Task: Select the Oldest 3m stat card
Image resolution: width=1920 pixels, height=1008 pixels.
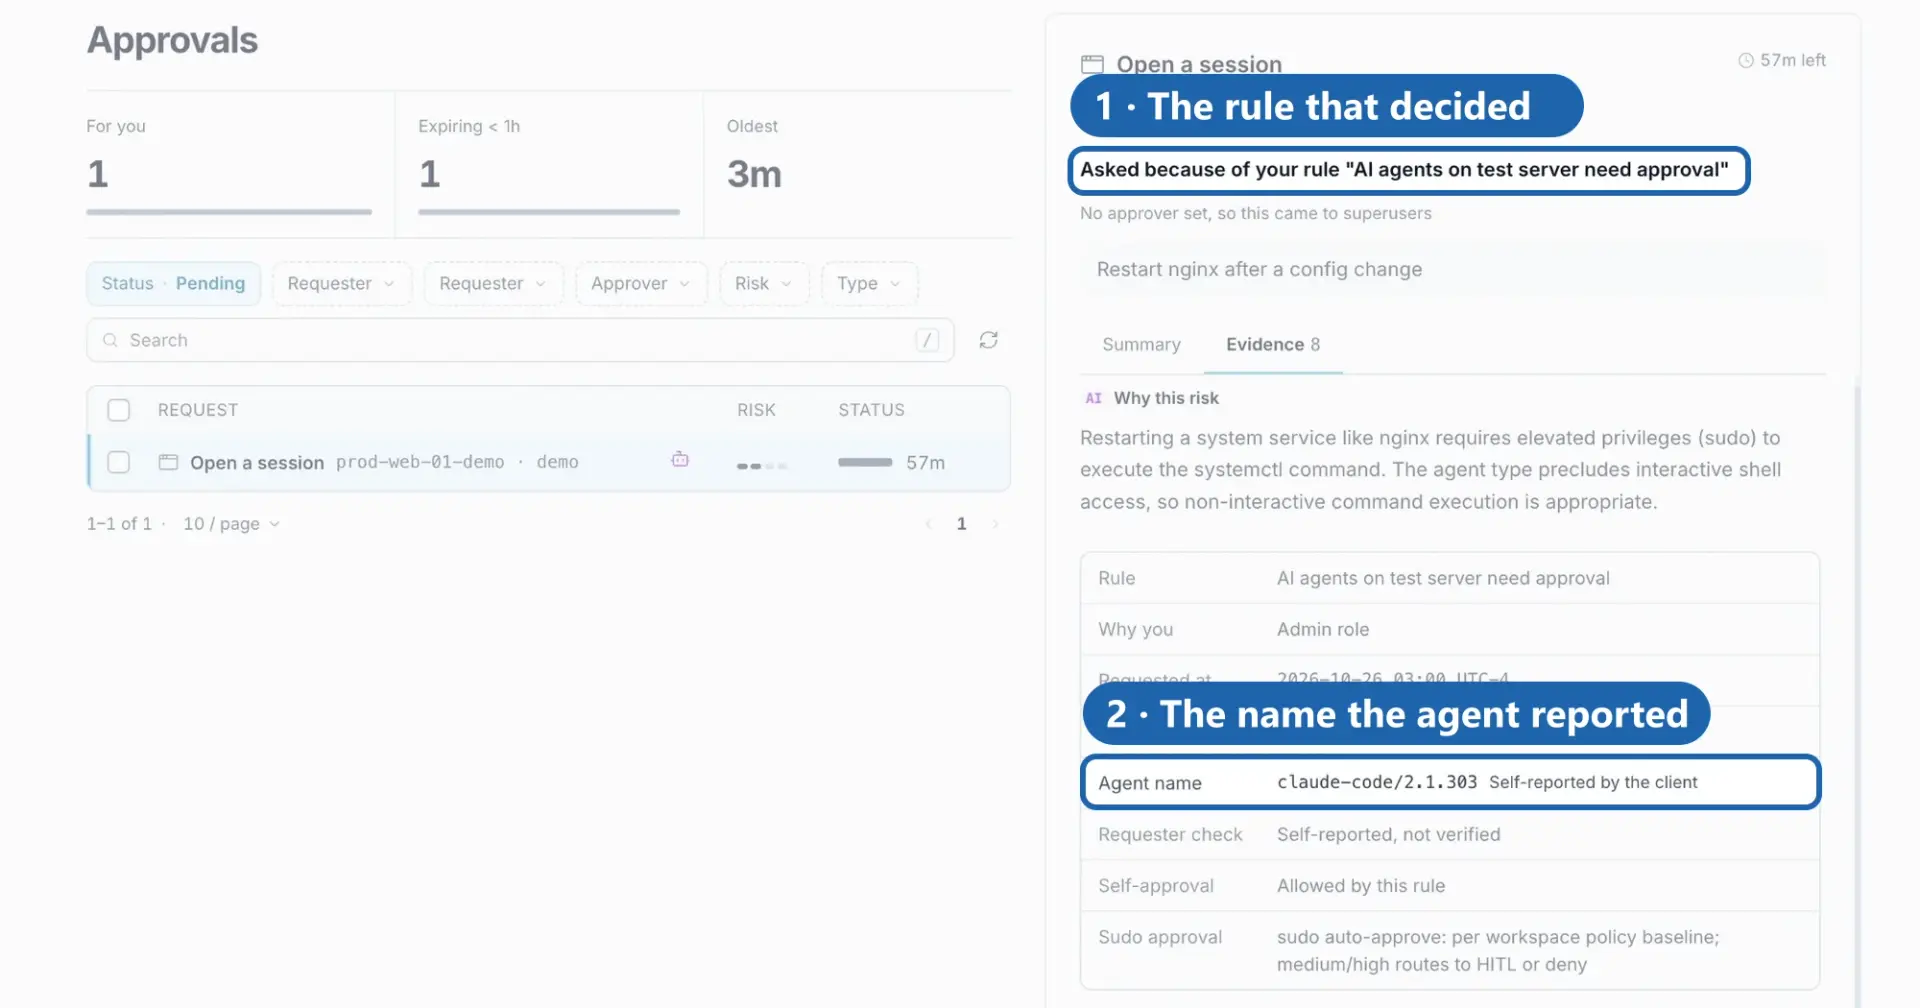Action: 858,164
